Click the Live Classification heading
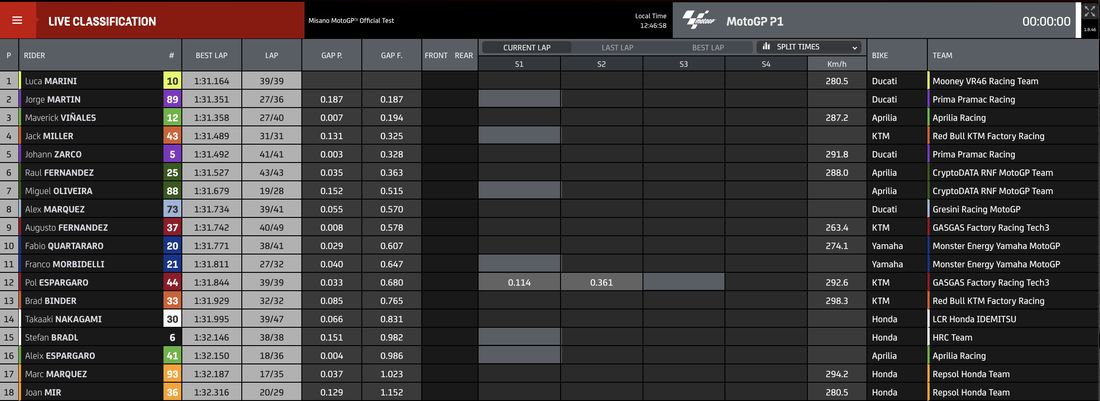Screen dimensions: 1100x401 (x=102, y=21)
